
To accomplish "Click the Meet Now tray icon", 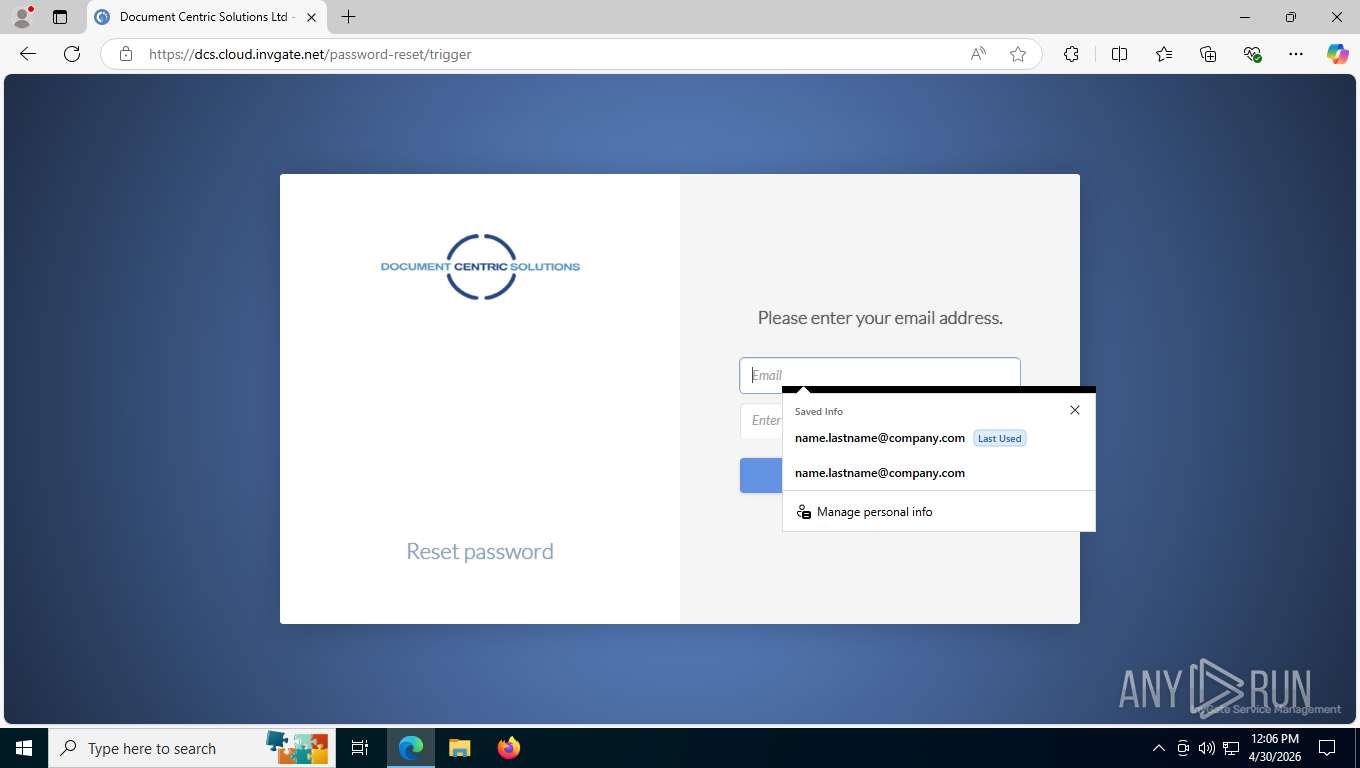I will (x=1183, y=748).
